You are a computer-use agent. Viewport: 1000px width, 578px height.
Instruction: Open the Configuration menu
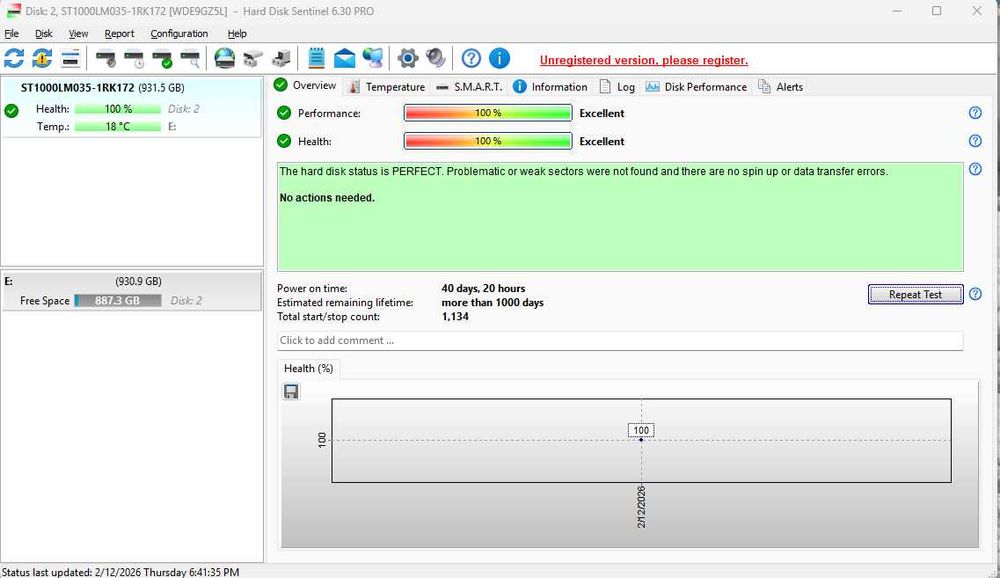point(179,33)
